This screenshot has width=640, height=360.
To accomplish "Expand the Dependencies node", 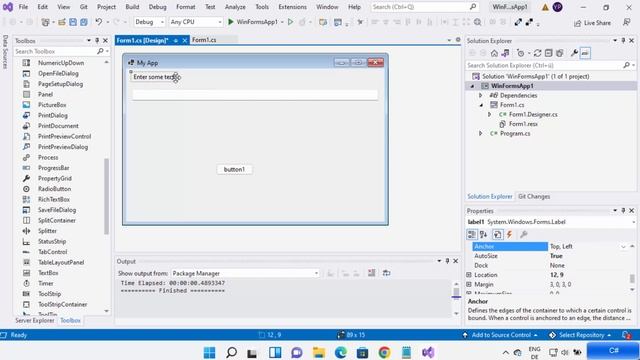I will 480,96.
